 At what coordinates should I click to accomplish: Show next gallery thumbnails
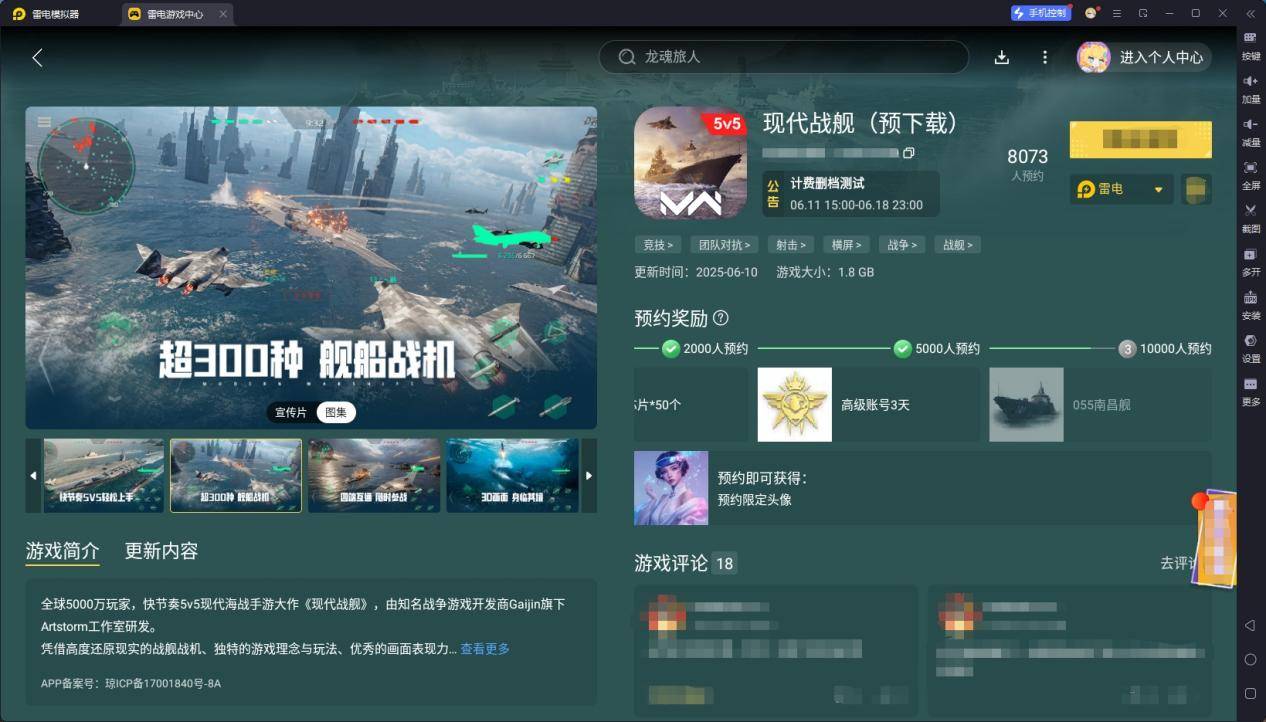[x=589, y=476]
